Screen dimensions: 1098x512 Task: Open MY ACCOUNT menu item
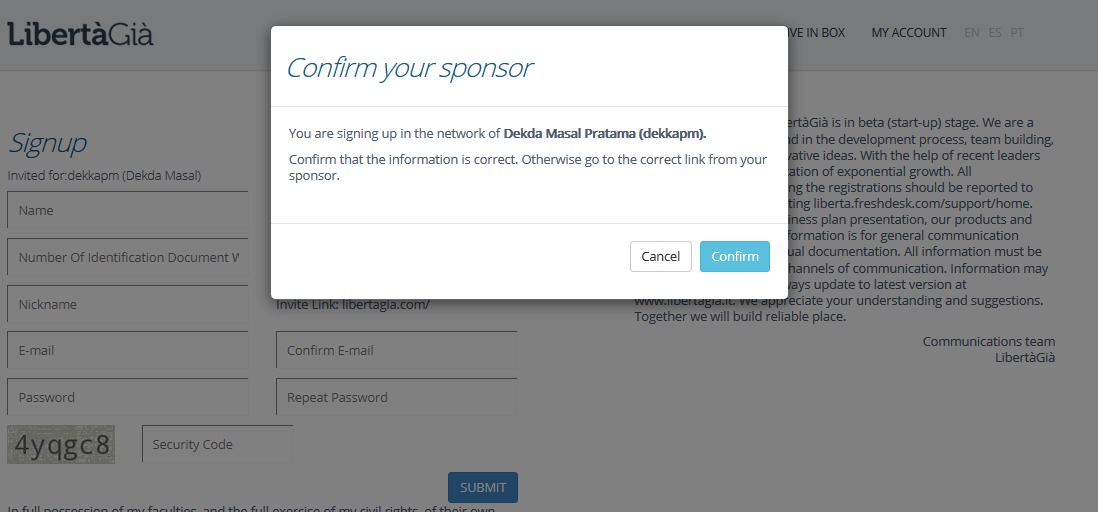pos(908,32)
